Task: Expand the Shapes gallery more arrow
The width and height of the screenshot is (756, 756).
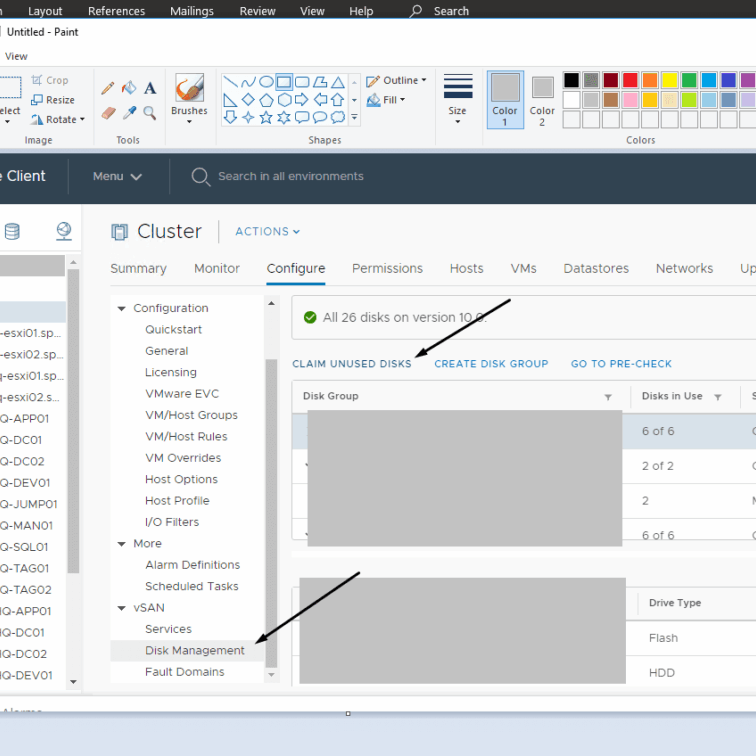Action: (x=354, y=117)
